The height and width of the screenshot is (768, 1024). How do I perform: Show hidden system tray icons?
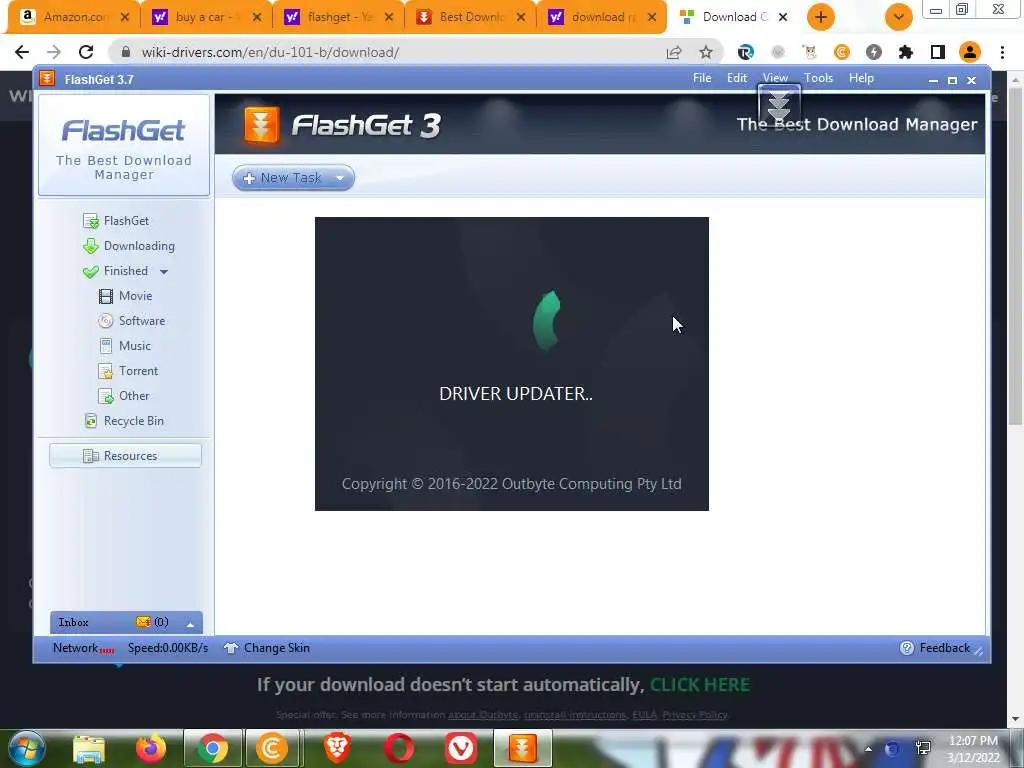[x=868, y=749]
